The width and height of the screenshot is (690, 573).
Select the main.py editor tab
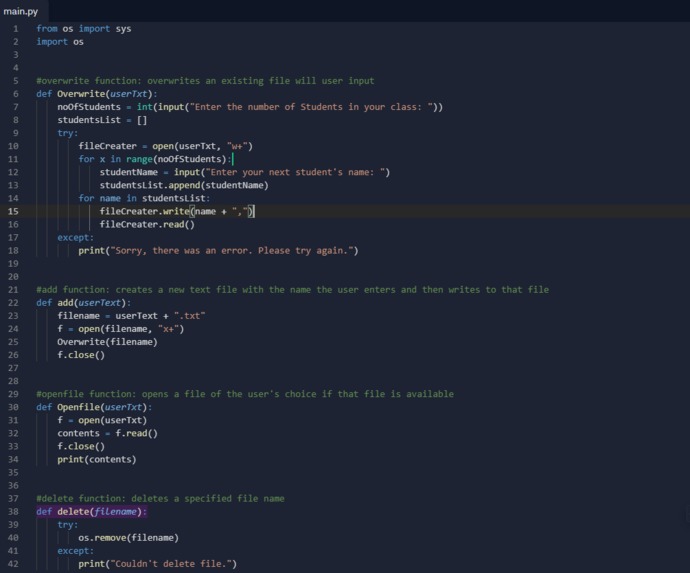click(21, 11)
